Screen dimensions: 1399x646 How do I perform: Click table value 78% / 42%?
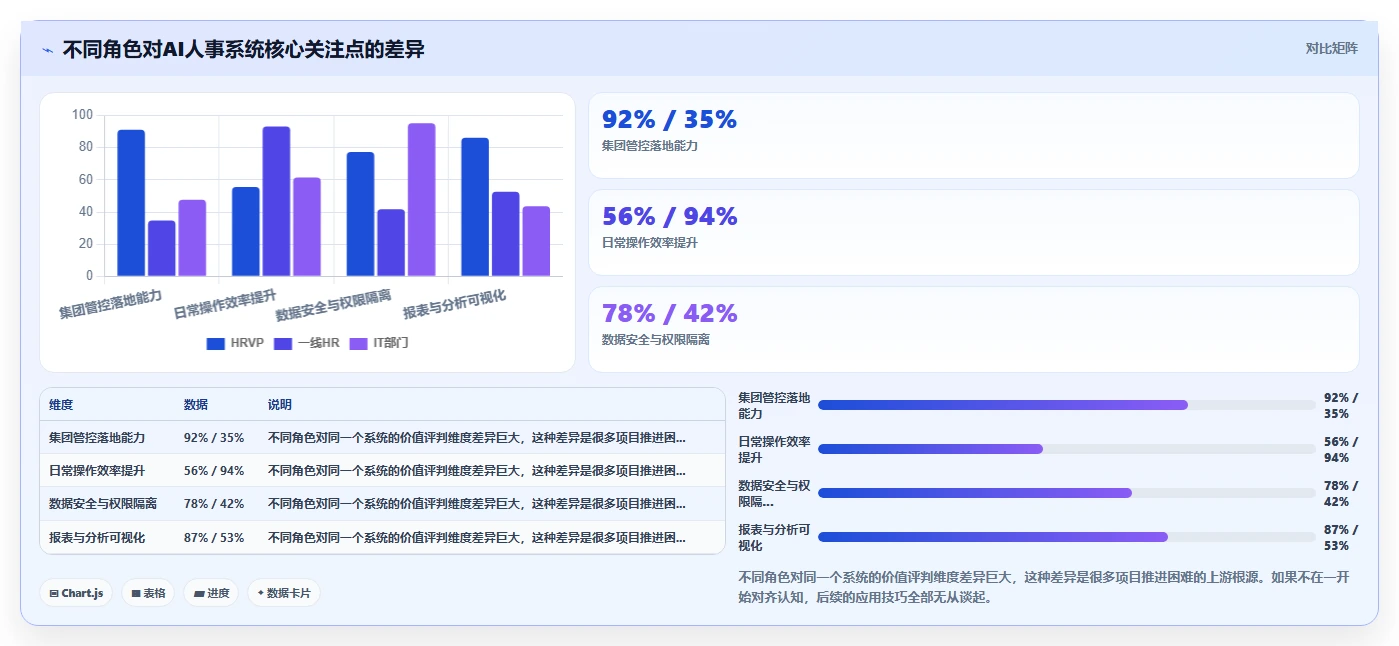point(214,504)
